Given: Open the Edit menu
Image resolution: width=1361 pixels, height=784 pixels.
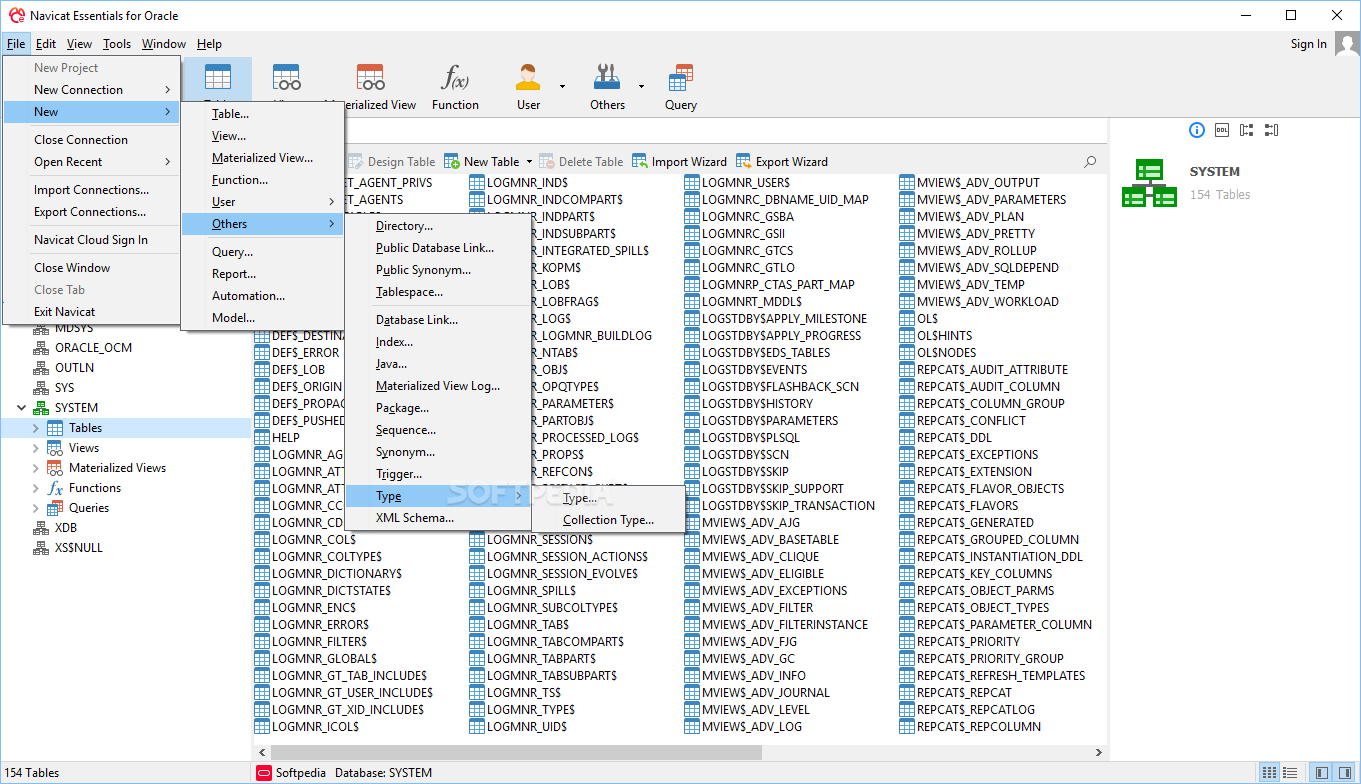Looking at the screenshot, I should click(x=46, y=44).
